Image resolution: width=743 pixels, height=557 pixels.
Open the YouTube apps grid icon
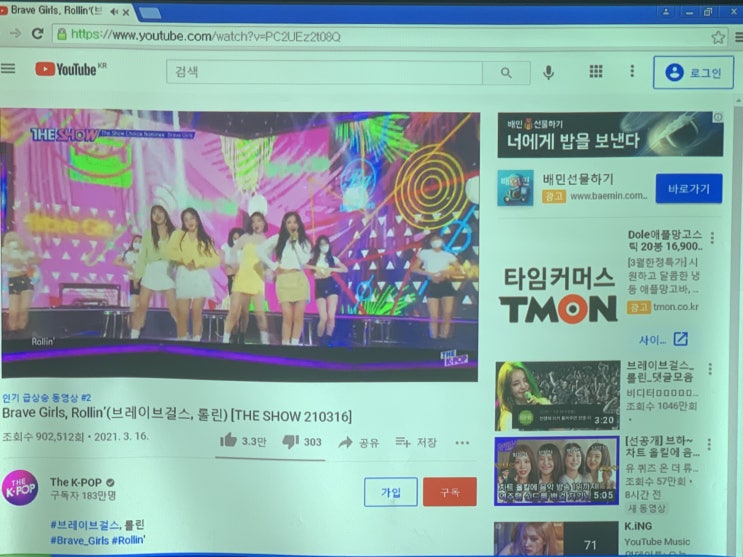pyautogui.click(x=596, y=72)
